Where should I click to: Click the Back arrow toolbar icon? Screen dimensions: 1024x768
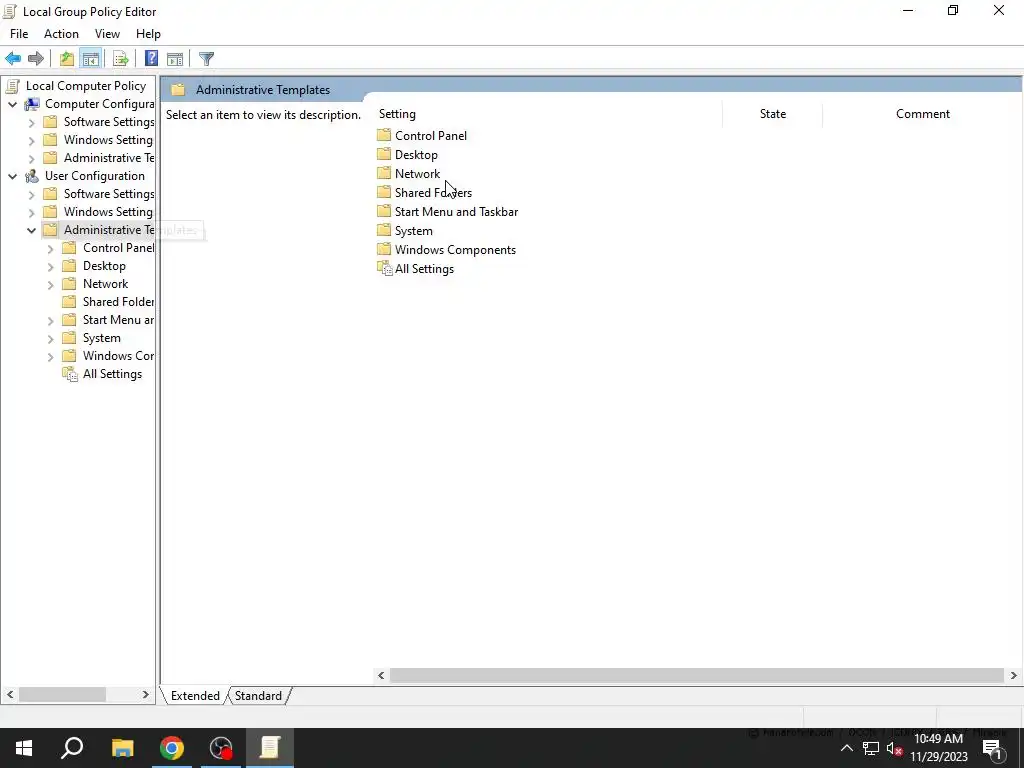tap(13, 59)
